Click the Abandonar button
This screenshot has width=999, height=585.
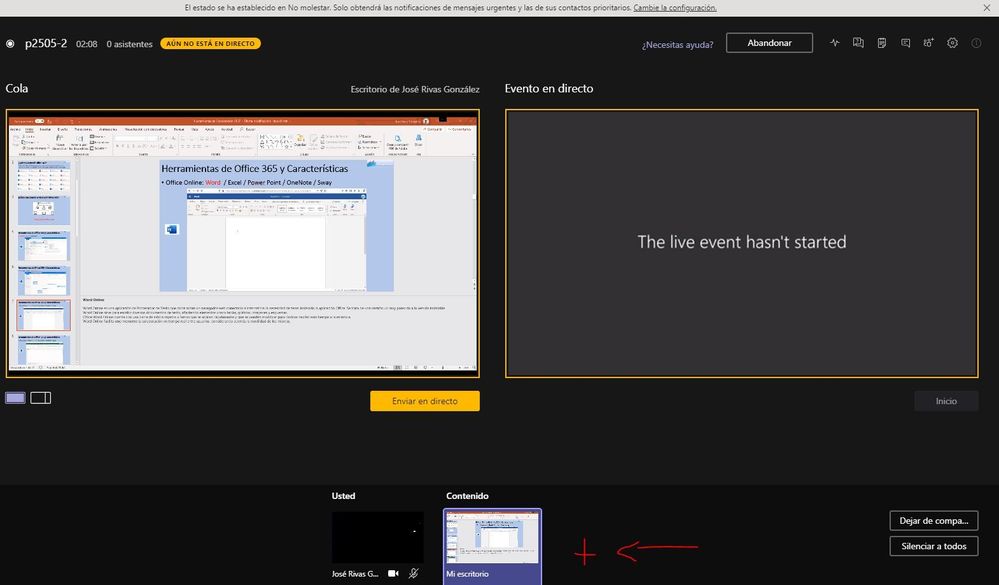pos(769,43)
